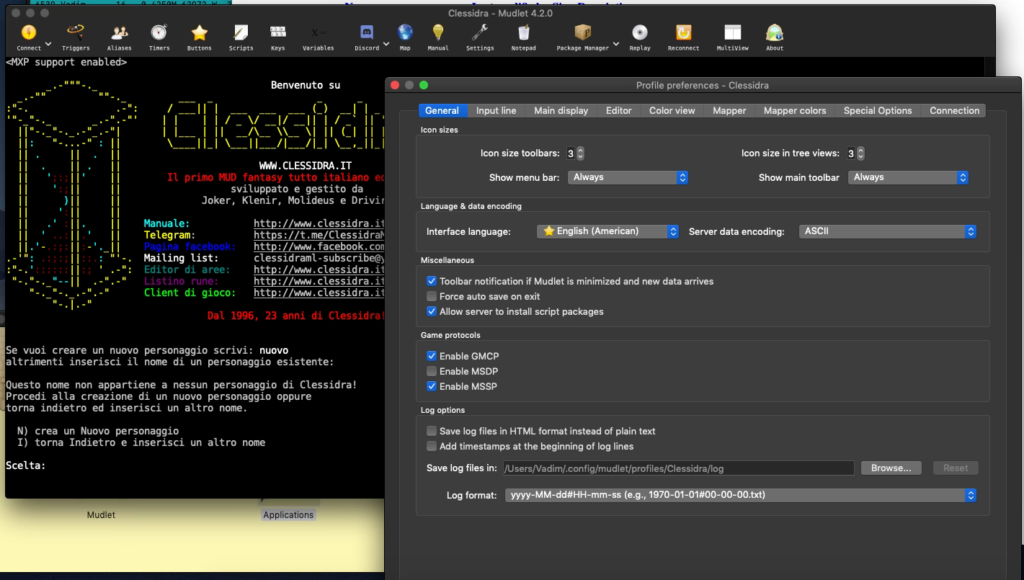Click the Discord toolbar icon
The width and height of the screenshot is (1024, 580).
[x=366, y=37]
